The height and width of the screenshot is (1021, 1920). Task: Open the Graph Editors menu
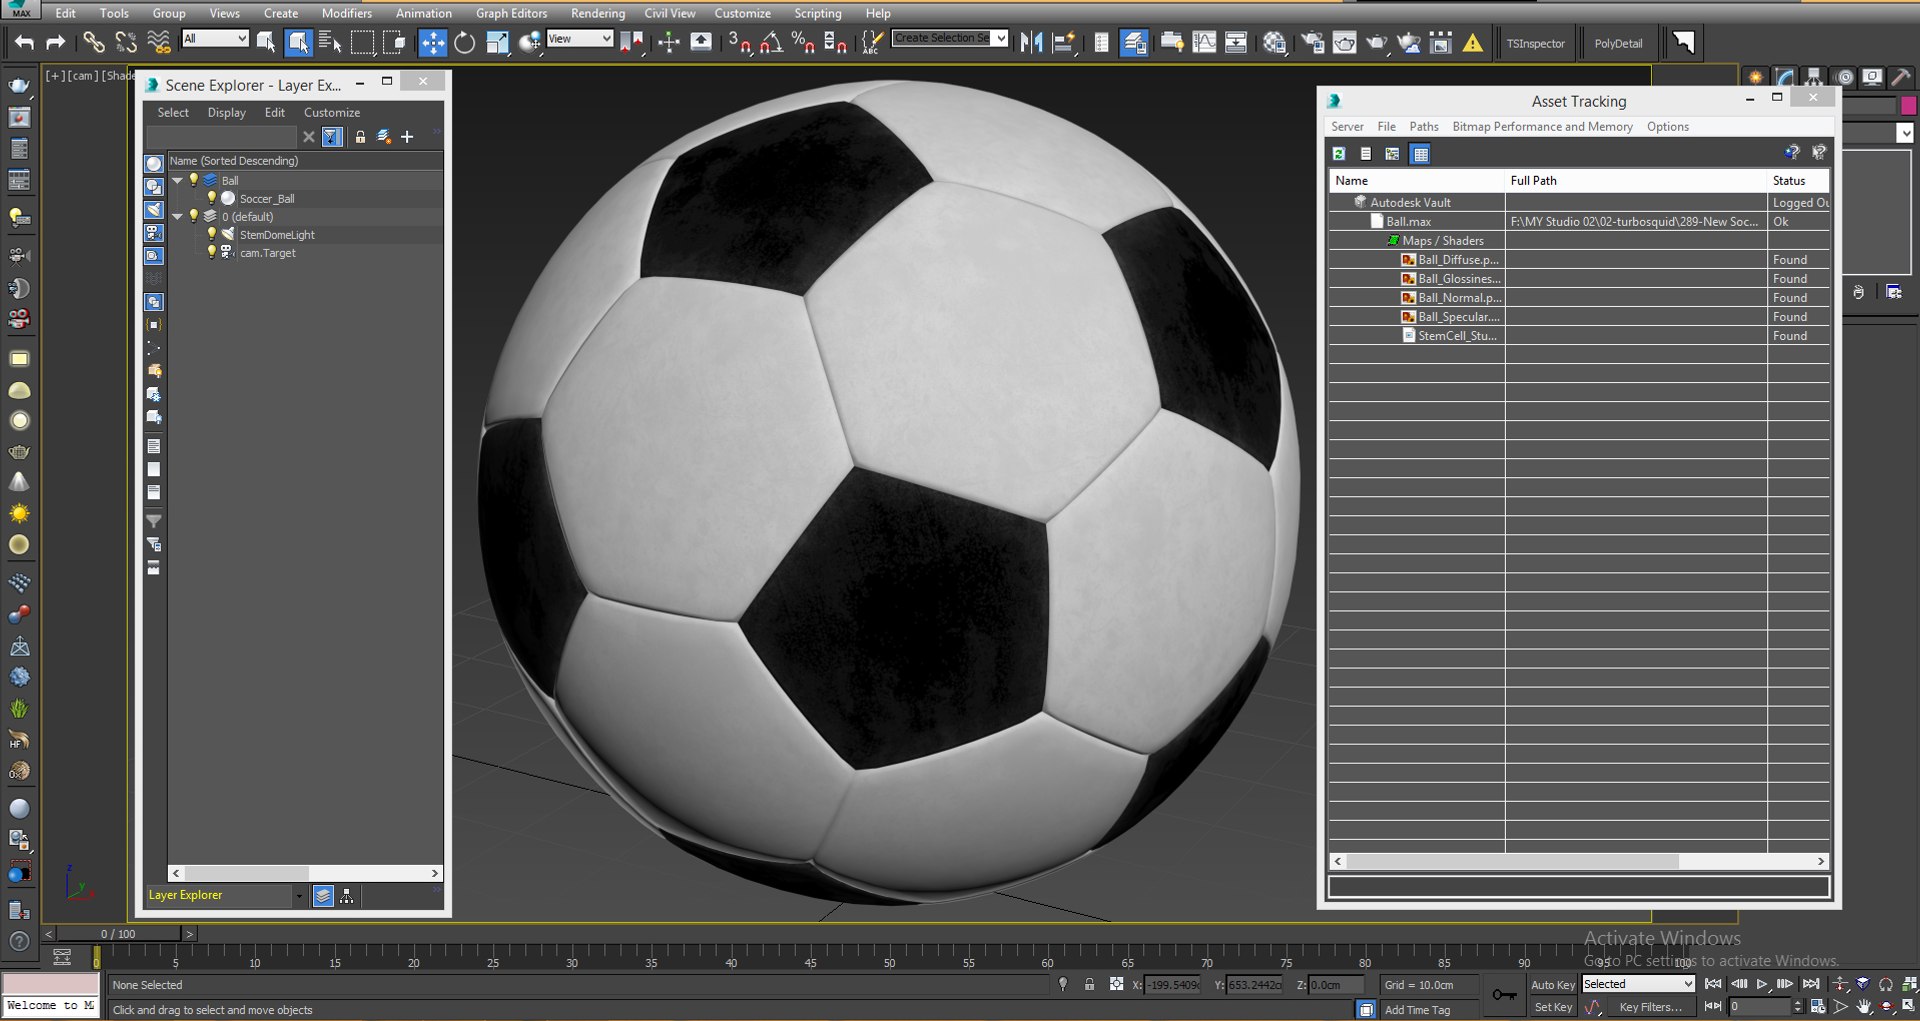pos(511,13)
